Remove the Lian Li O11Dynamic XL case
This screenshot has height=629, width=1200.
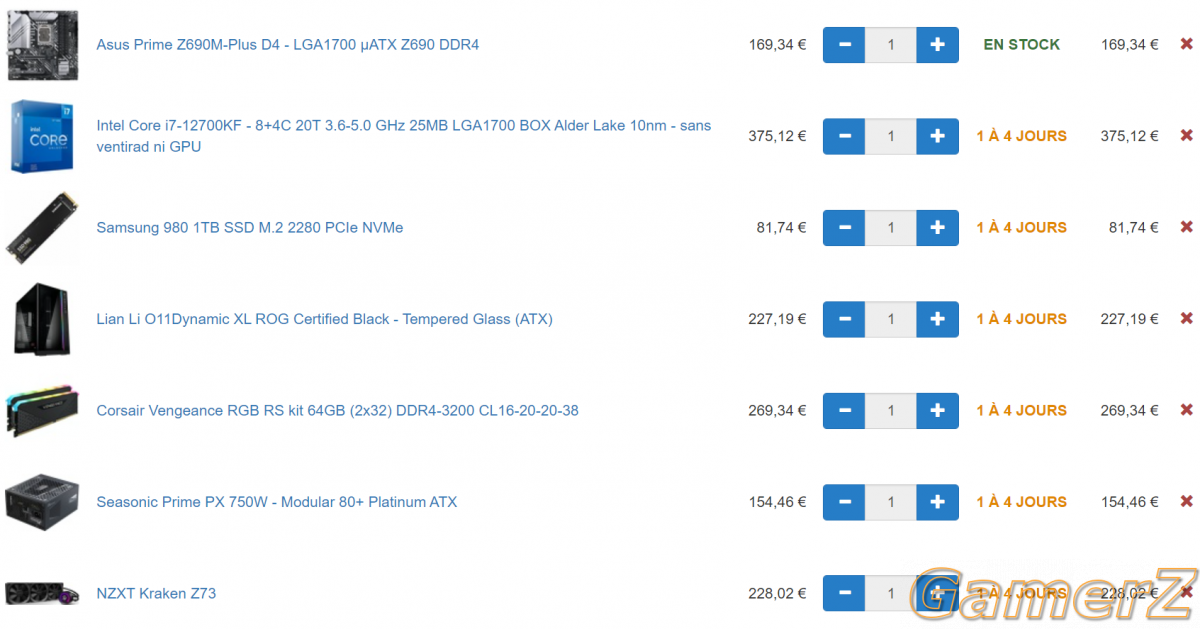click(1187, 319)
